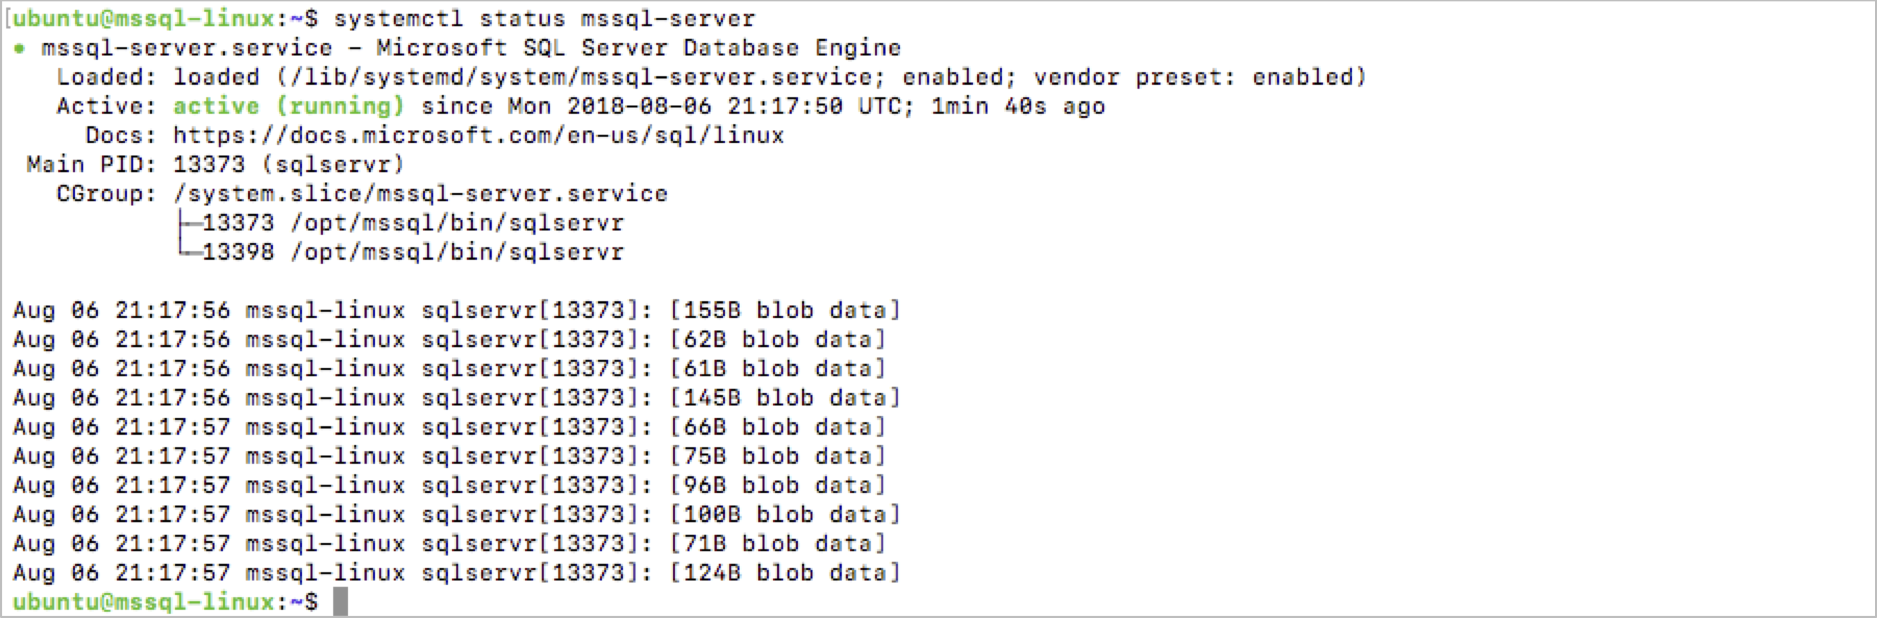Image resolution: width=1877 pixels, height=618 pixels.
Task: Click the "96B blob data" log entry
Action: coord(778,485)
